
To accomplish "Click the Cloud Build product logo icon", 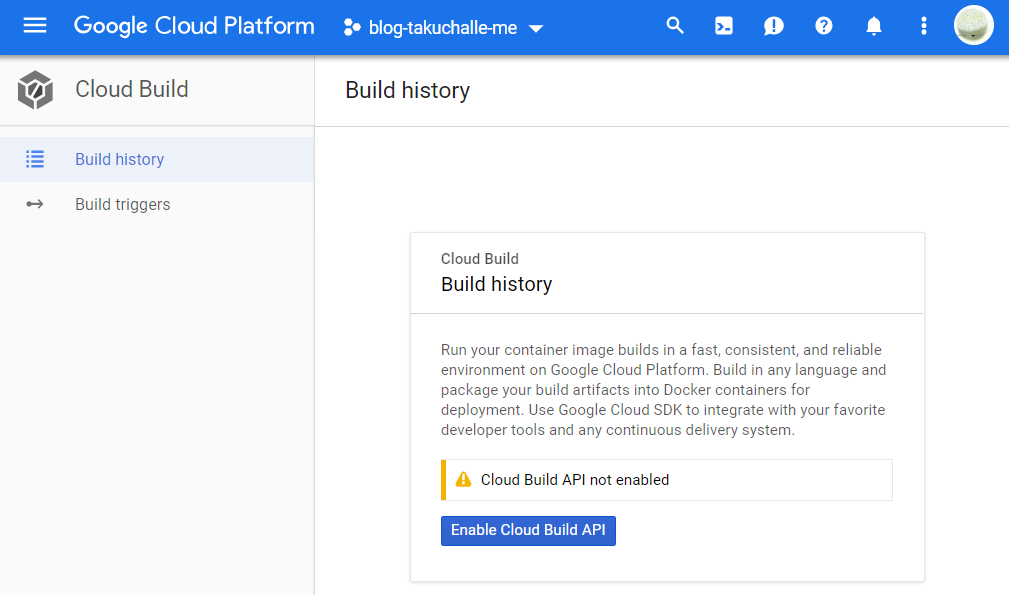I will click(35, 89).
